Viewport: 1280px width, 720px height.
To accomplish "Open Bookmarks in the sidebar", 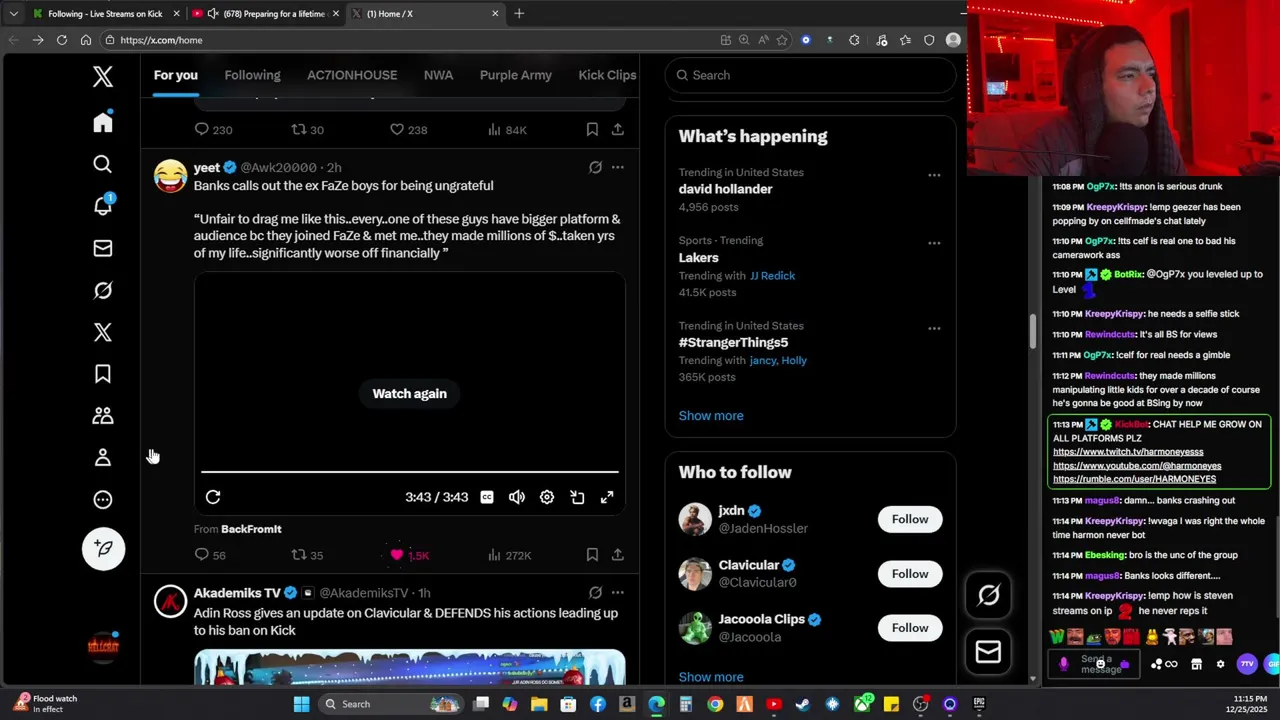I will (103, 374).
